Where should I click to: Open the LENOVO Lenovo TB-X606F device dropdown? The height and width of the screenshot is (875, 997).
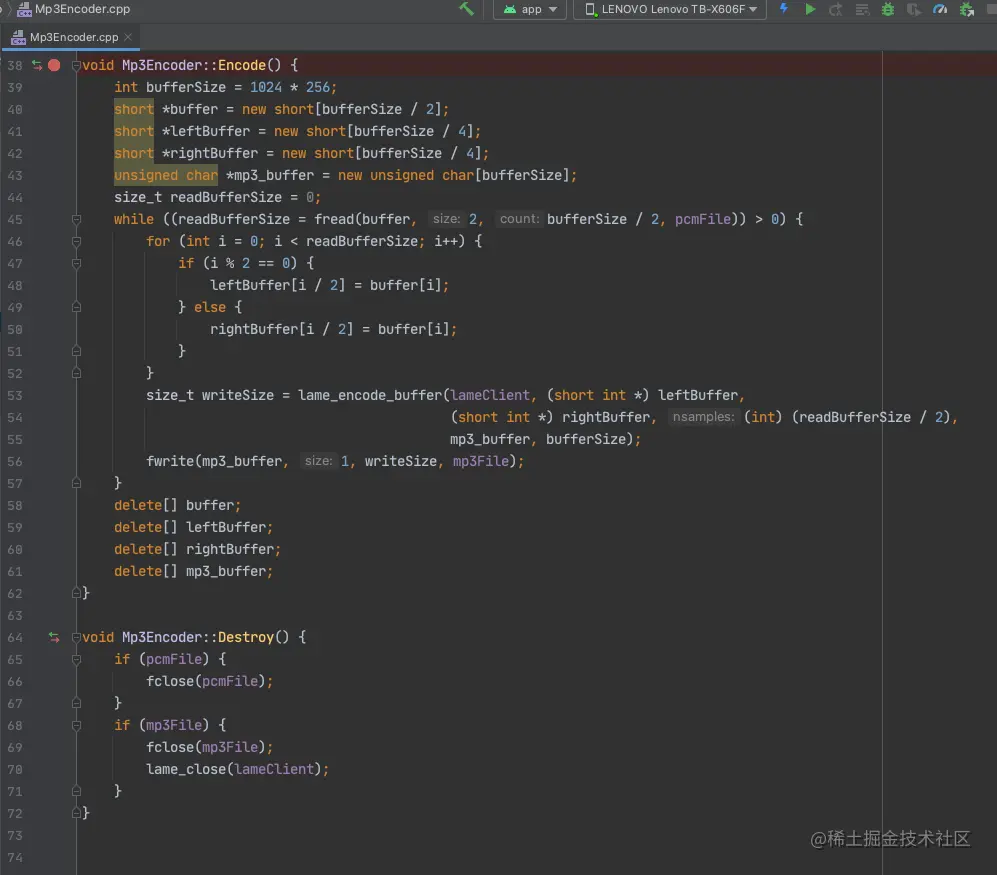coord(670,10)
